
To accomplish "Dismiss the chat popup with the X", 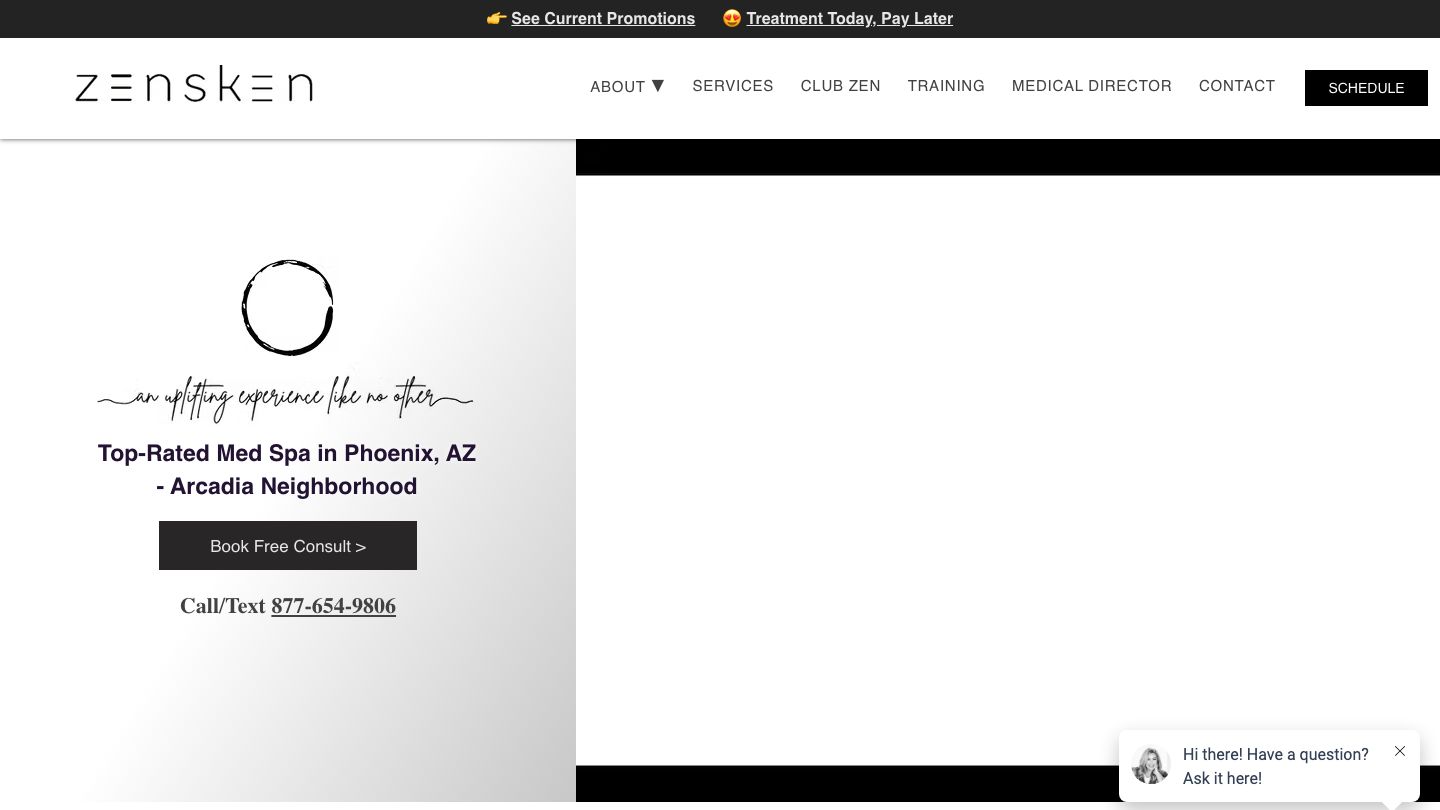I will 1400,751.
